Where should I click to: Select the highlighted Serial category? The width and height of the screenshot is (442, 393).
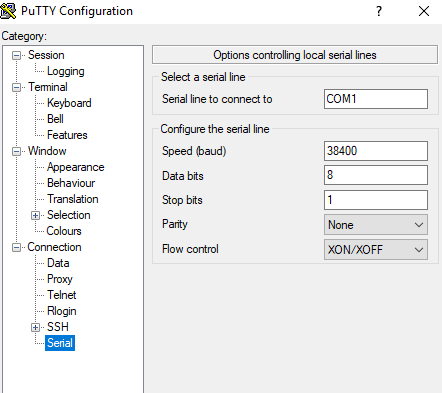point(60,343)
